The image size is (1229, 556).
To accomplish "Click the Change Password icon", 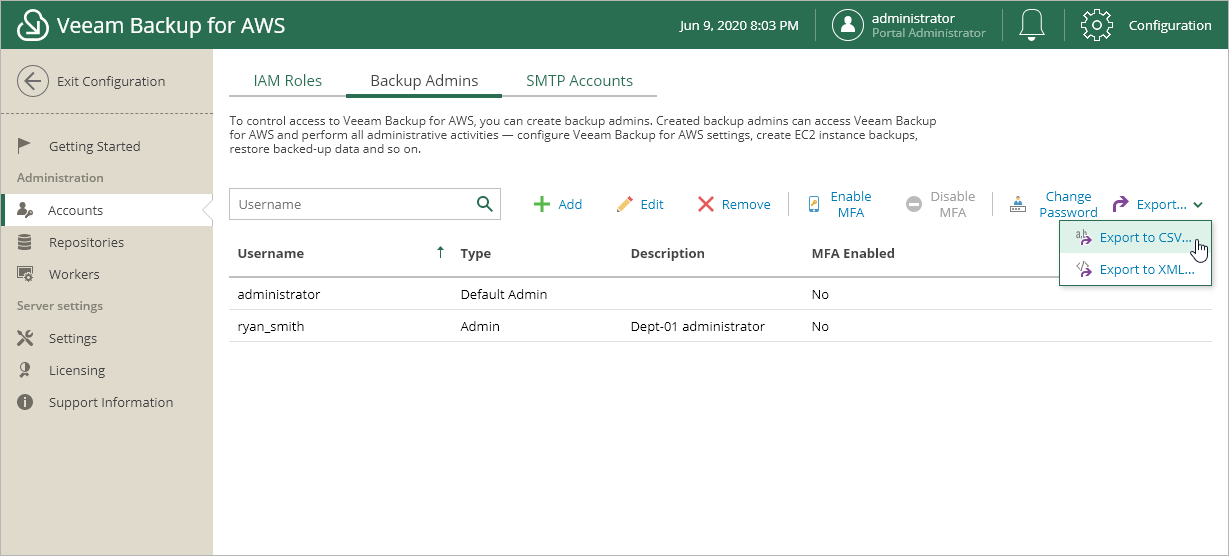I will pyautogui.click(x=1018, y=204).
